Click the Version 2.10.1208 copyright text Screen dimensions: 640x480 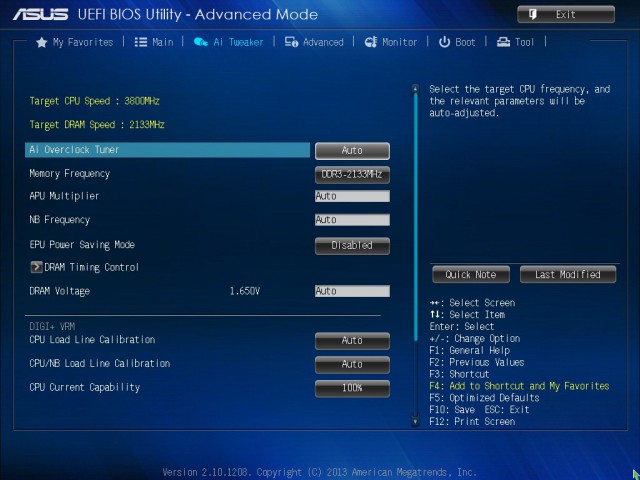[x=320, y=473]
